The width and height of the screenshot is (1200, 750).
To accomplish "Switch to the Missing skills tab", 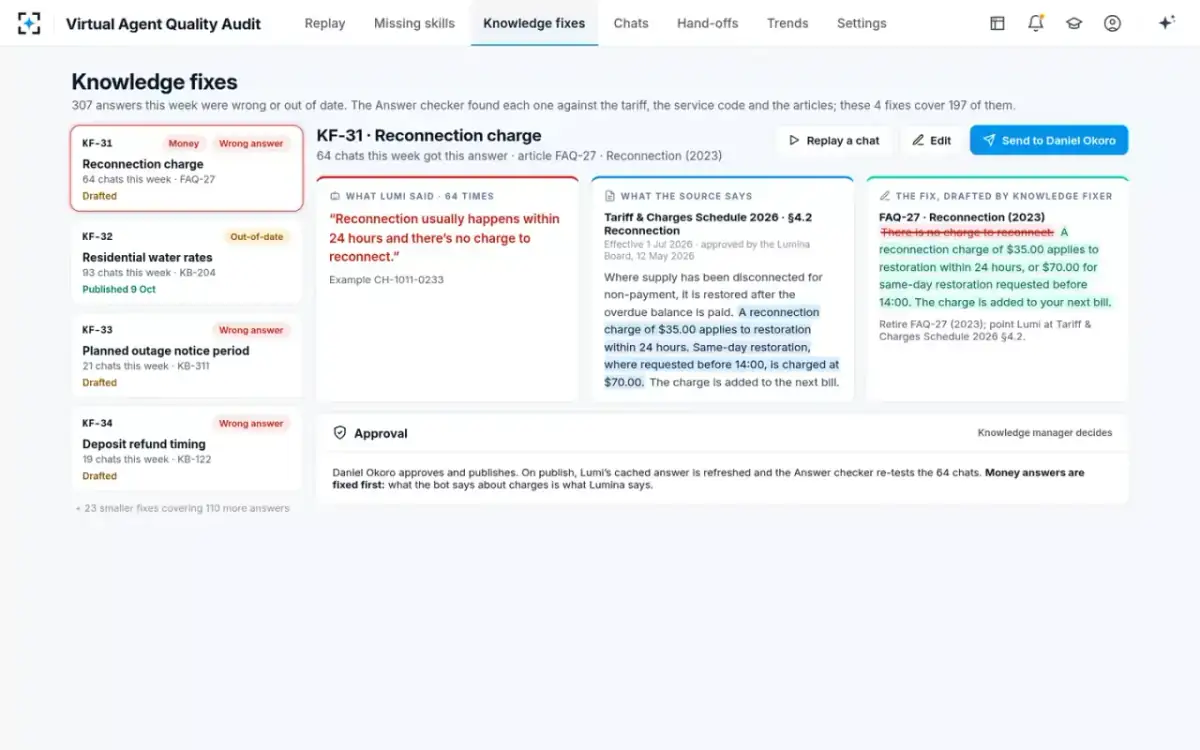I will pos(414,23).
